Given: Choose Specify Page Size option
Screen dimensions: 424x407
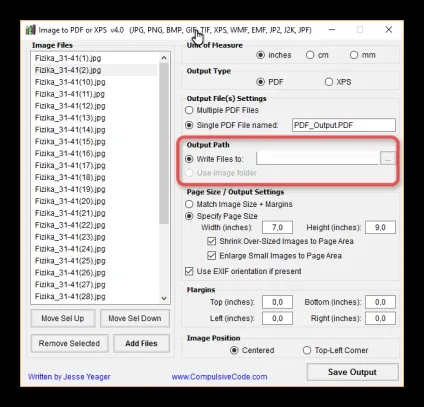Looking at the screenshot, I should [x=189, y=216].
